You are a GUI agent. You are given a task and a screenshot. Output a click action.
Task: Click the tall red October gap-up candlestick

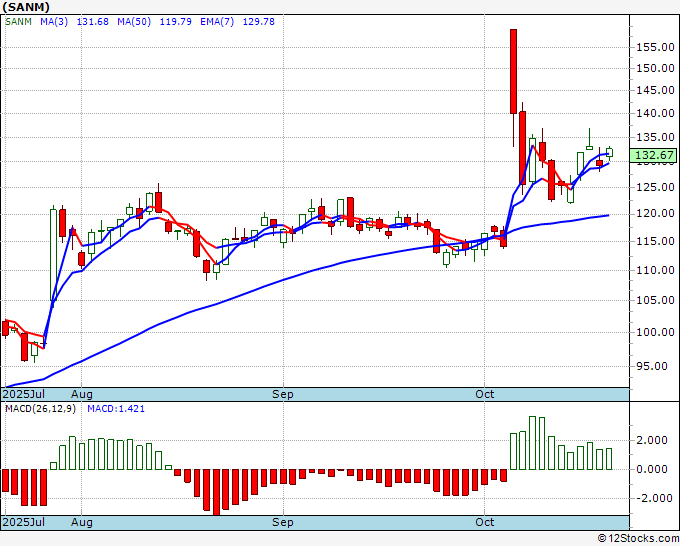pyautogui.click(x=513, y=72)
